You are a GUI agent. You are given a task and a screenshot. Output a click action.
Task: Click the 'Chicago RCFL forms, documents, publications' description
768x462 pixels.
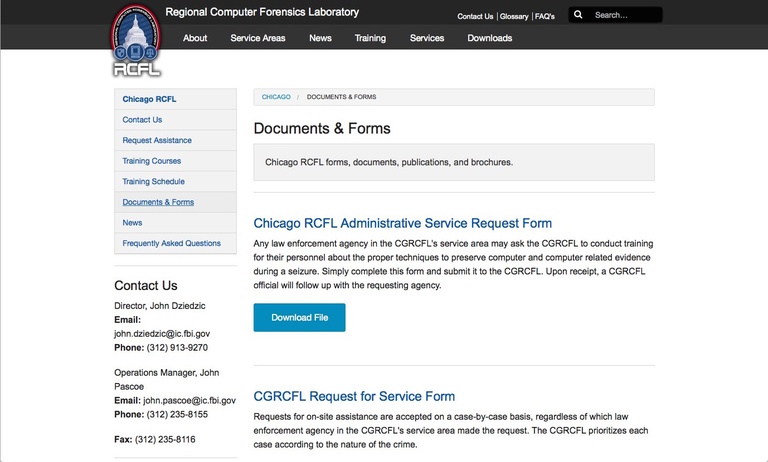tap(389, 162)
